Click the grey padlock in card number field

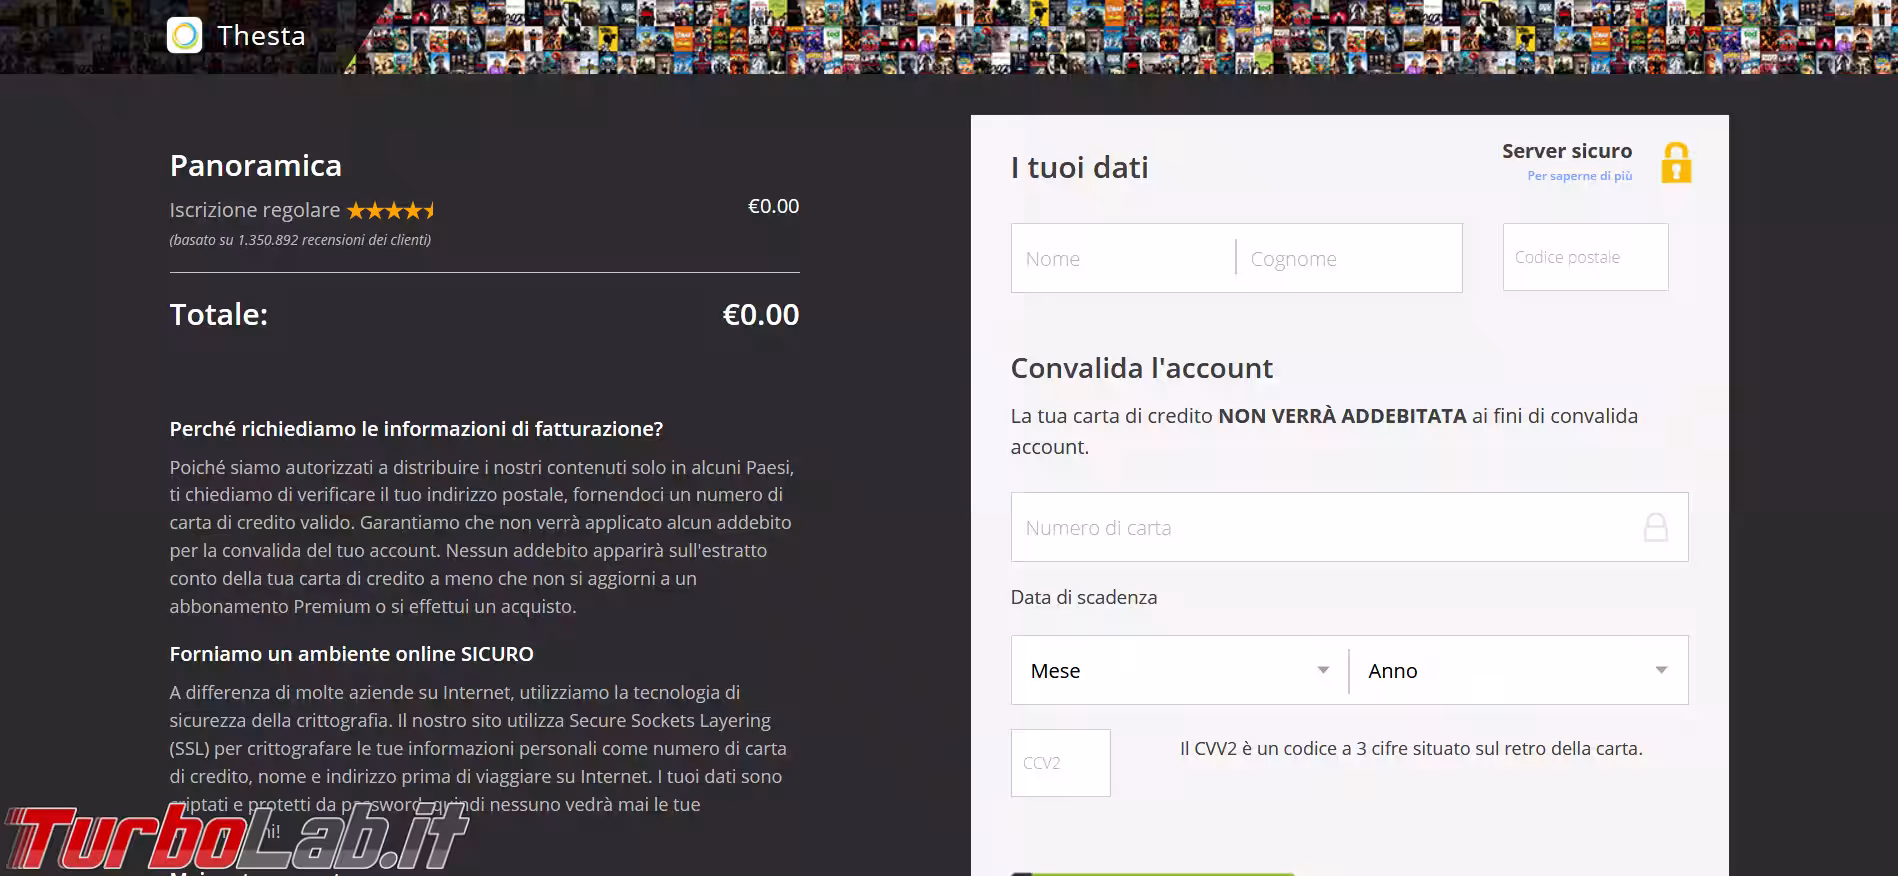click(1656, 527)
